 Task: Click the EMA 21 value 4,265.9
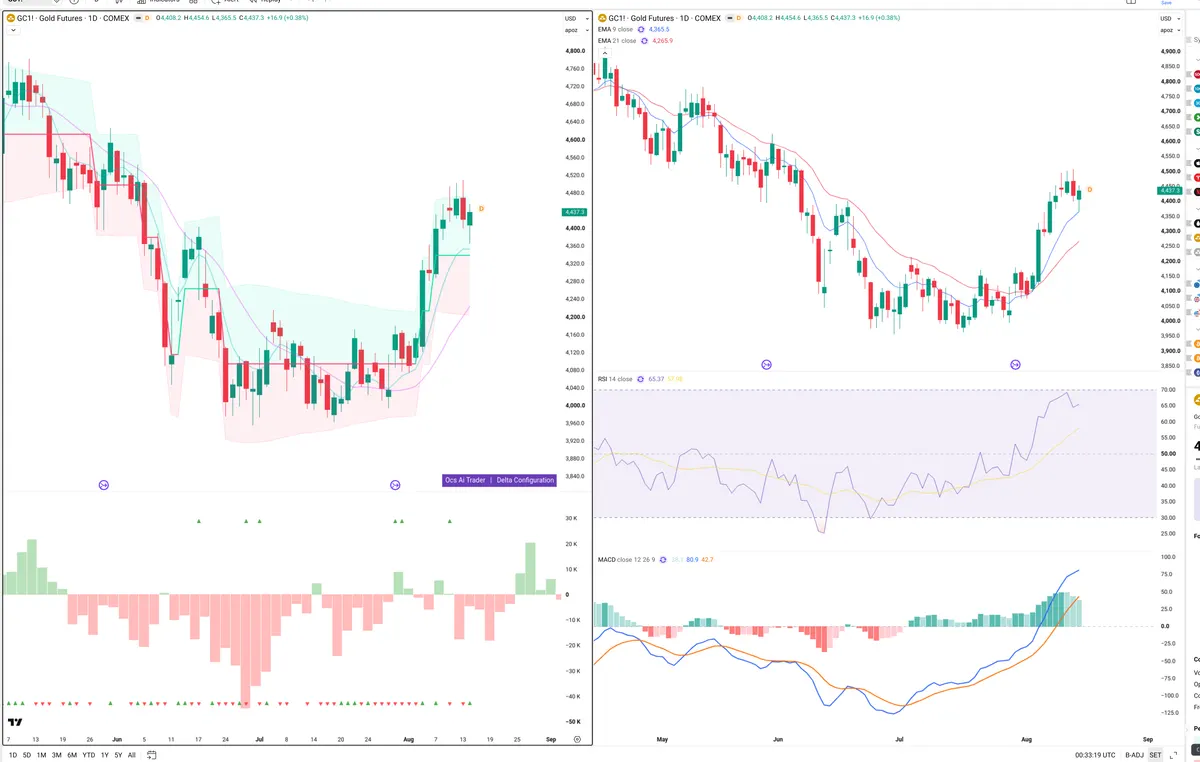tap(662, 41)
